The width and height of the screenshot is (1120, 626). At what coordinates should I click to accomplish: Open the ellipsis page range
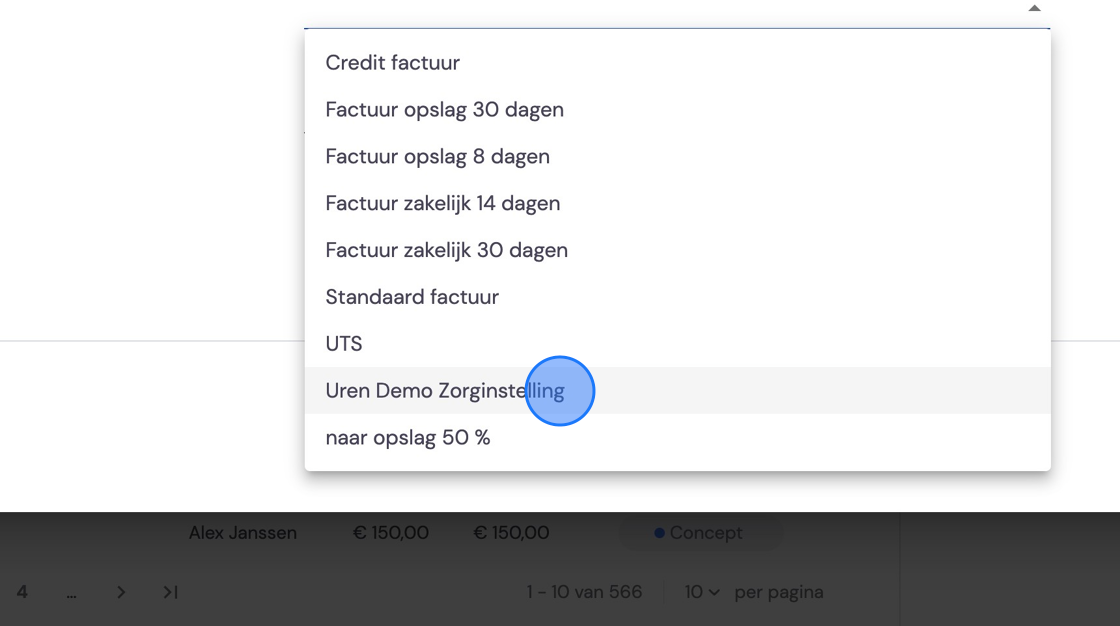[x=71, y=594]
